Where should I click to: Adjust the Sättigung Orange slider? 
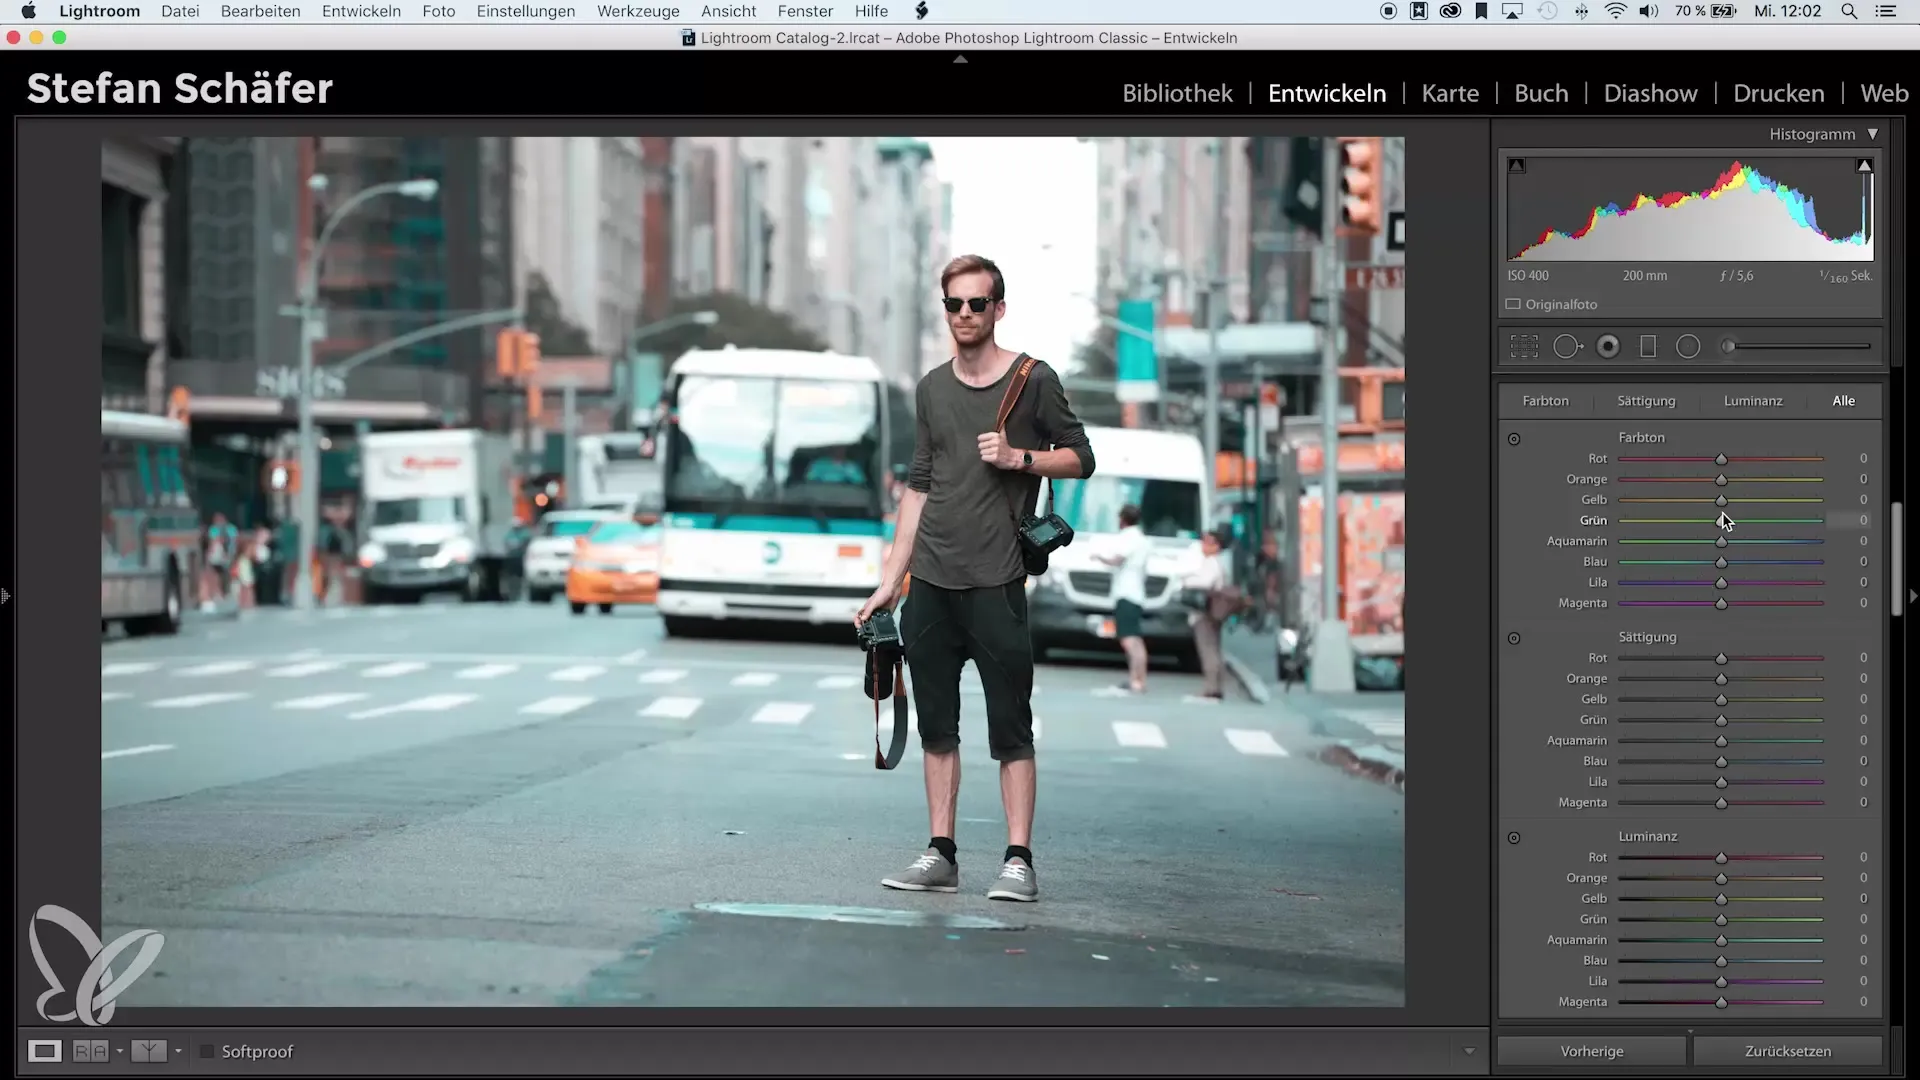click(x=1721, y=679)
